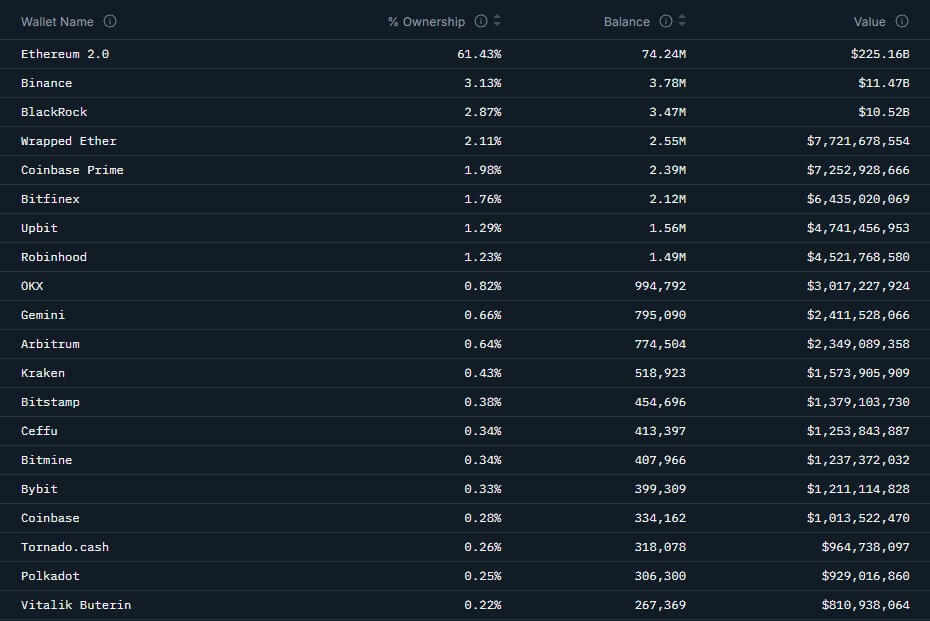Open the Vitalik Buterin wallet
Viewport: 930px width, 621px height.
click(x=76, y=605)
